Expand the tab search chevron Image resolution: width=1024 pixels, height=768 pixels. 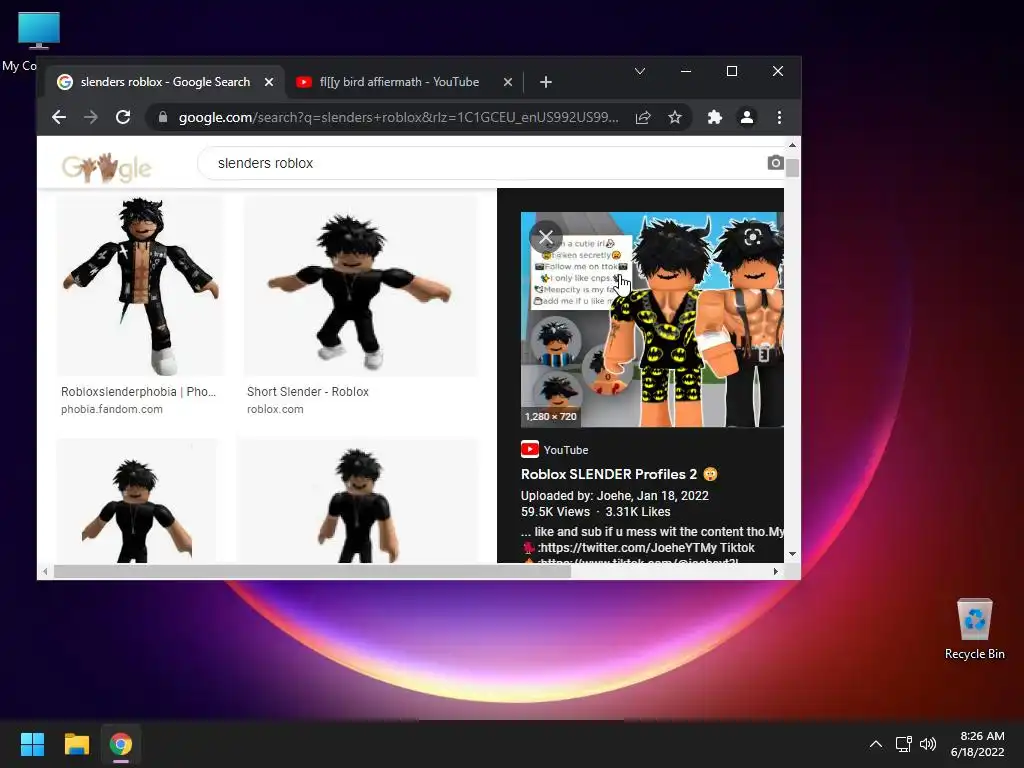point(640,71)
